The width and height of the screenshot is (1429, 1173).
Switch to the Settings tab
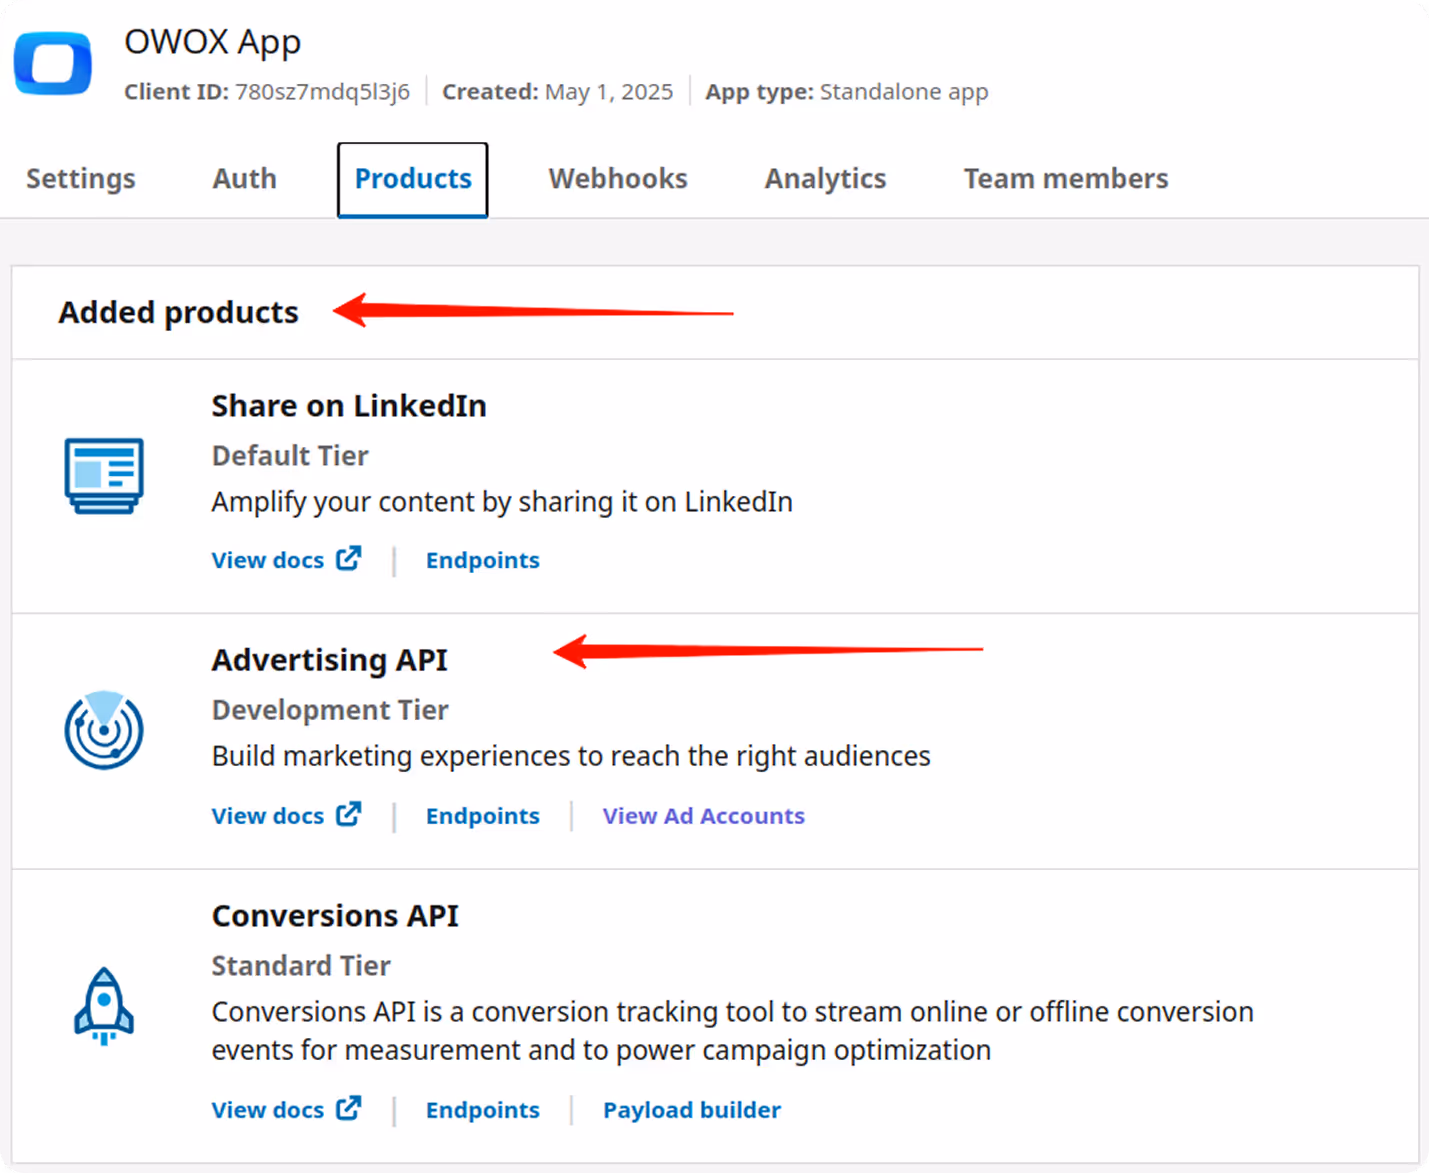(x=80, y=178)
